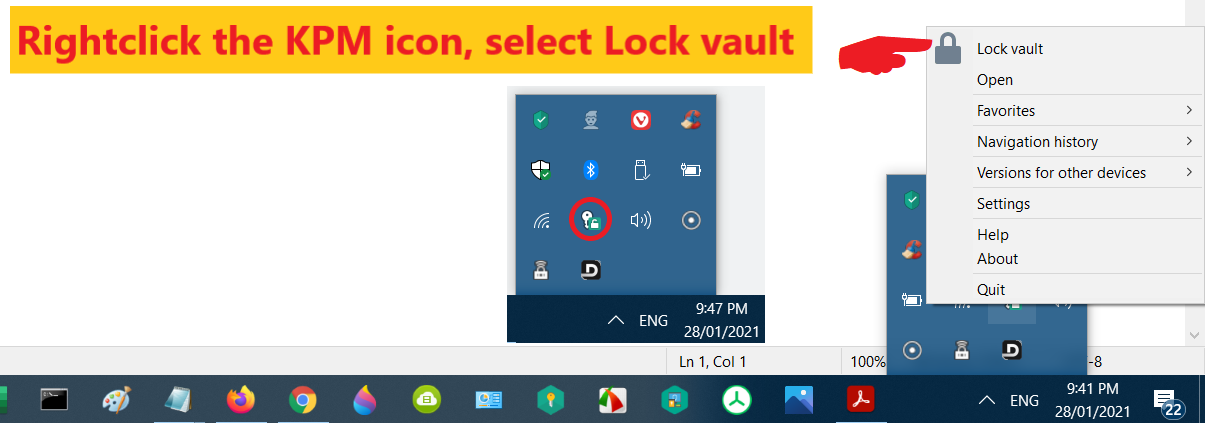This screenshot has width=1210, height=423.
Task: Open the red PDF reader taskbar icon
Action: pos(861,400)
